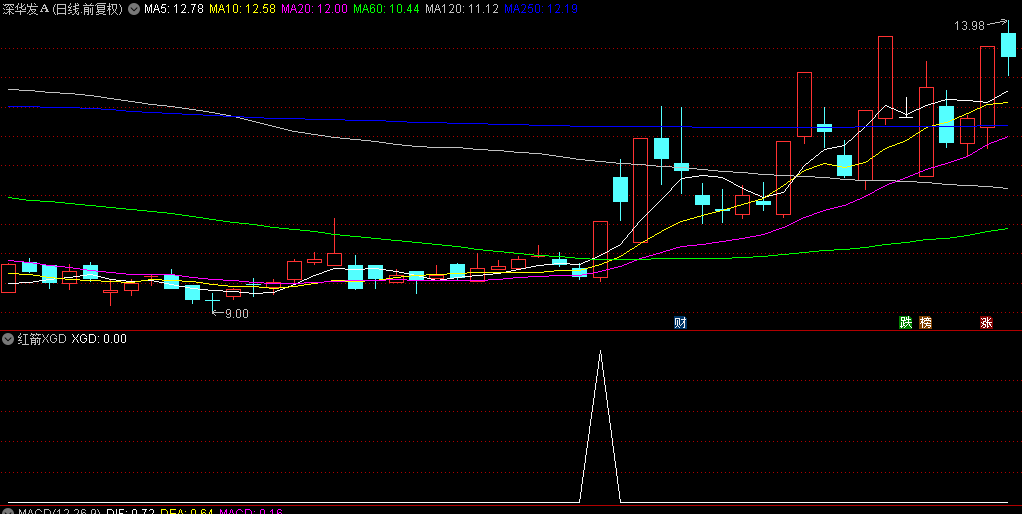Click the green 跌 marker icon
Image resolution: width=1022 pixels, height=514 pixels.
click(x=905, y=322)
